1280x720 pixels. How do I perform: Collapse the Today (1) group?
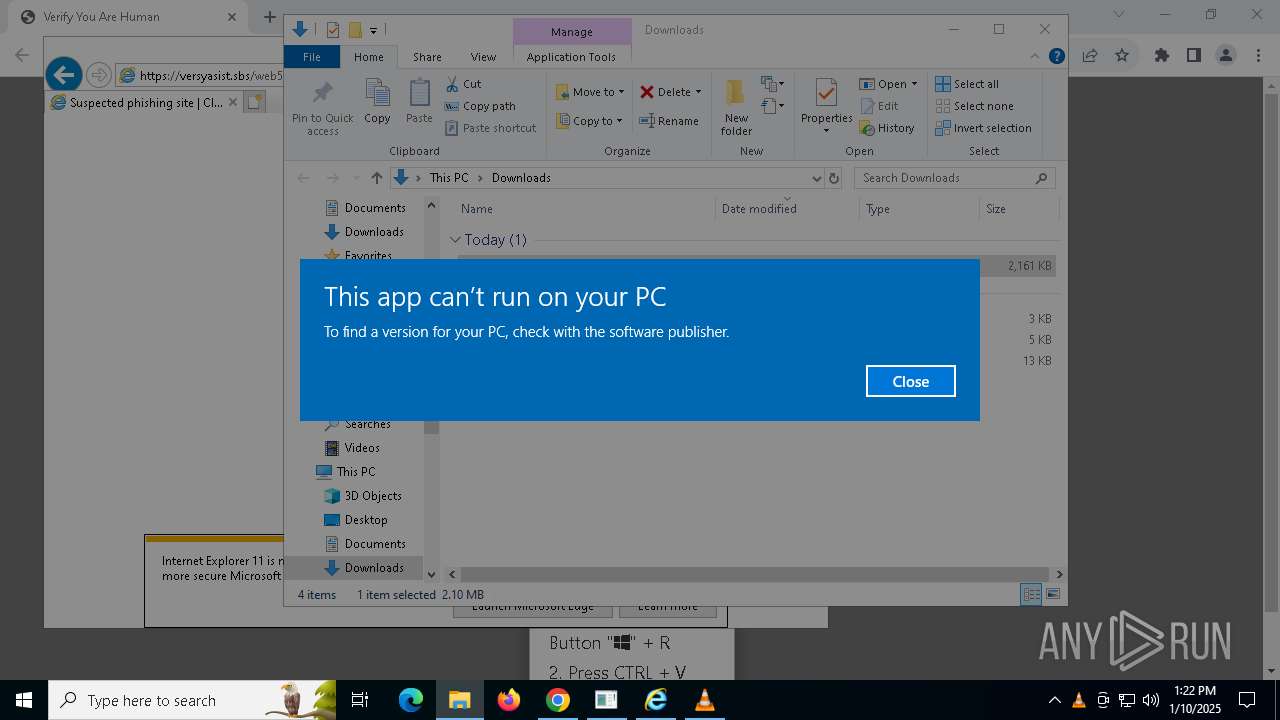455,240
